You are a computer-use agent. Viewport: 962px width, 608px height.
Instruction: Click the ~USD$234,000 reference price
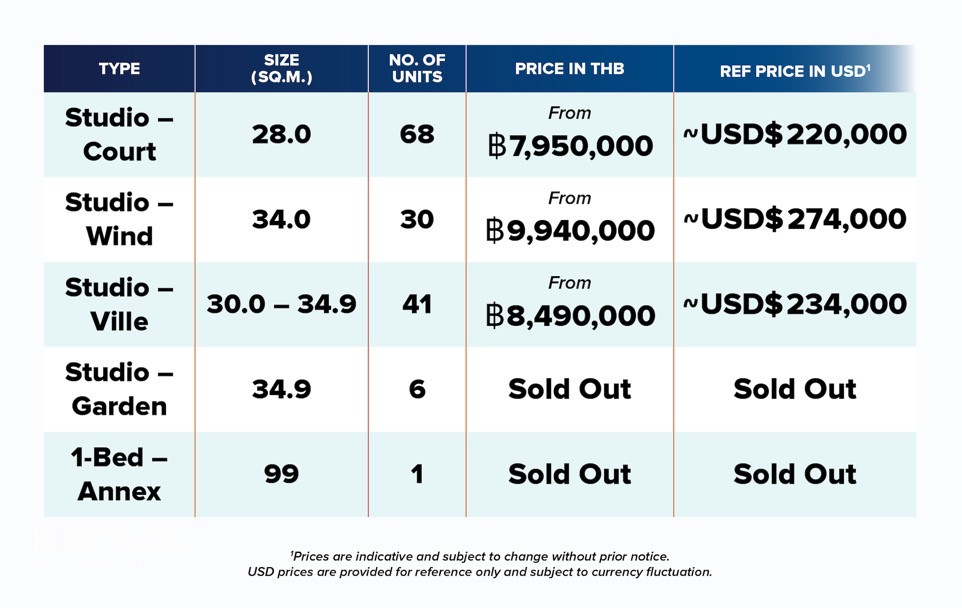[795, 304]
